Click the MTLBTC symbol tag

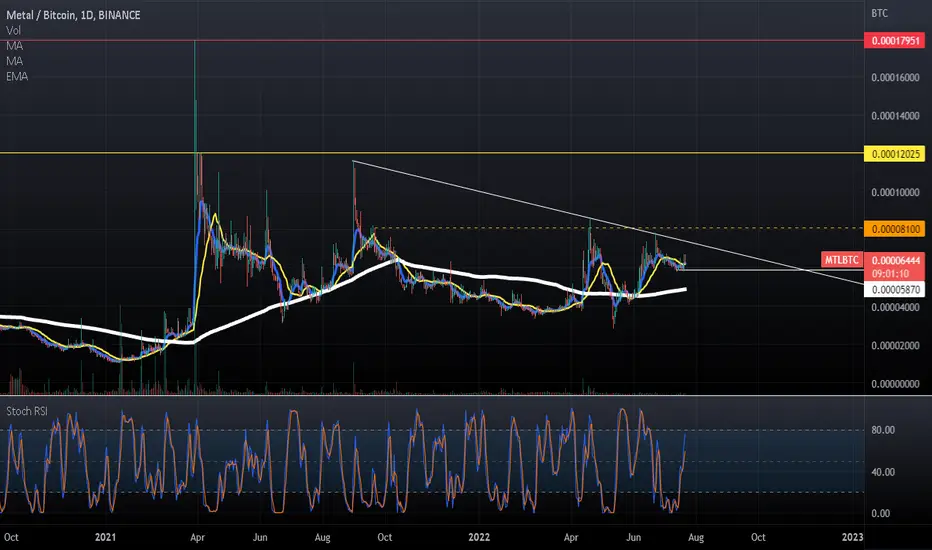click(x=841, y=260)
